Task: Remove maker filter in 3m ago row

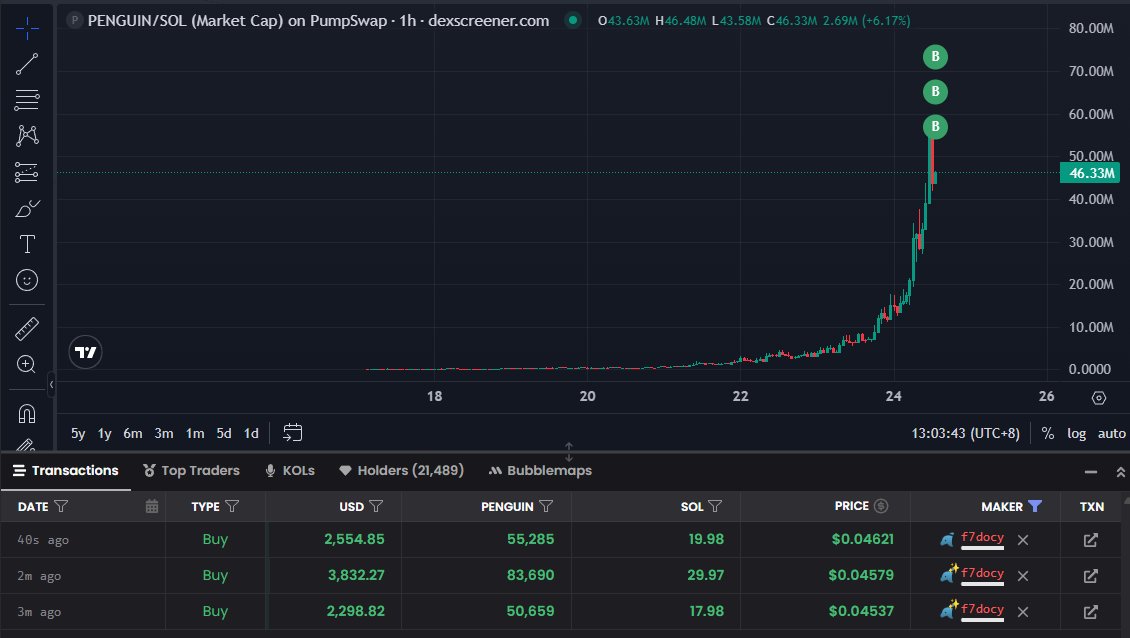Action: tap(1023, 612)
